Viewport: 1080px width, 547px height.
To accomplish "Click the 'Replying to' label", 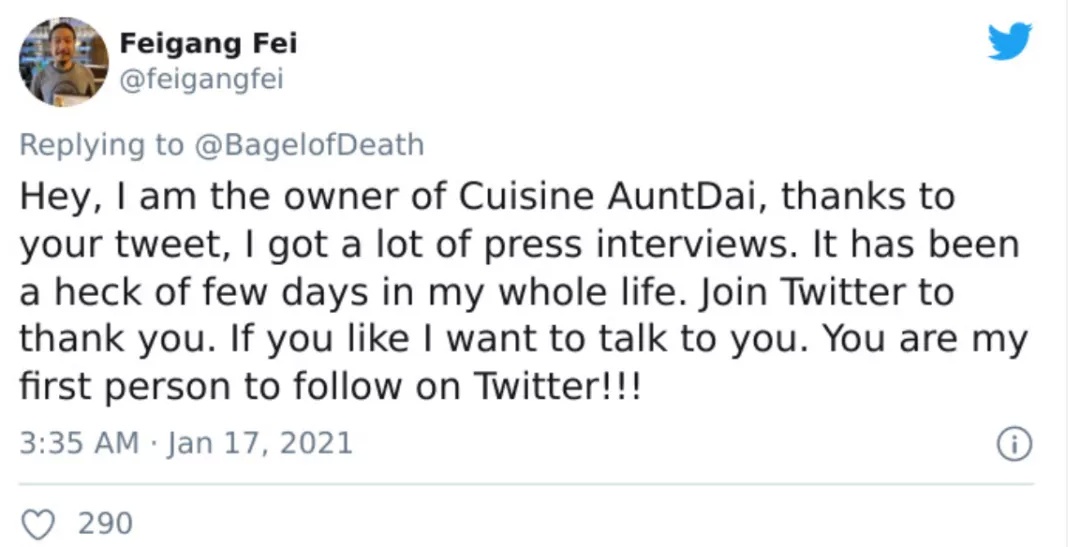I will point(102,146).
